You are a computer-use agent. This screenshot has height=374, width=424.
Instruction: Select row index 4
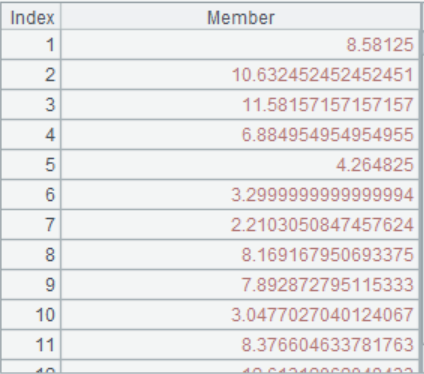(31, 135)
